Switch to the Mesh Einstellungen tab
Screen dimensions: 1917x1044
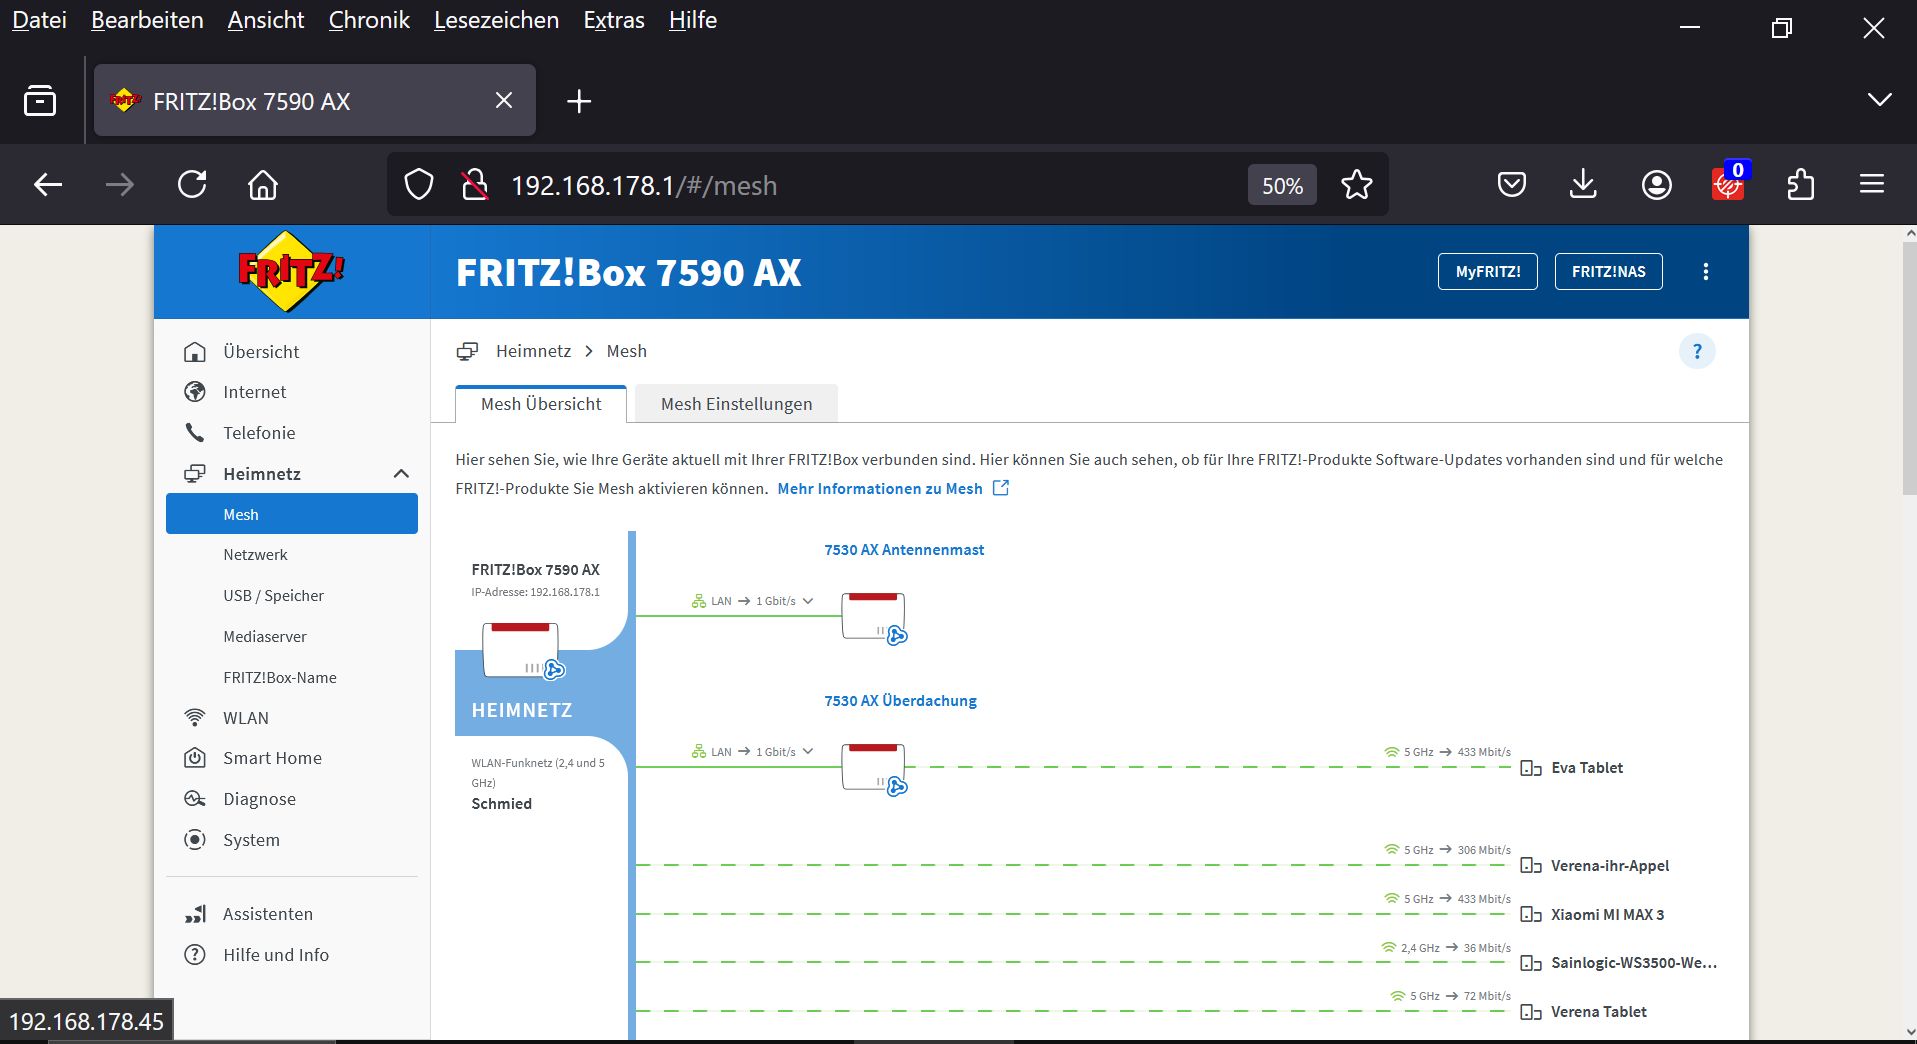tap(736, 404)
